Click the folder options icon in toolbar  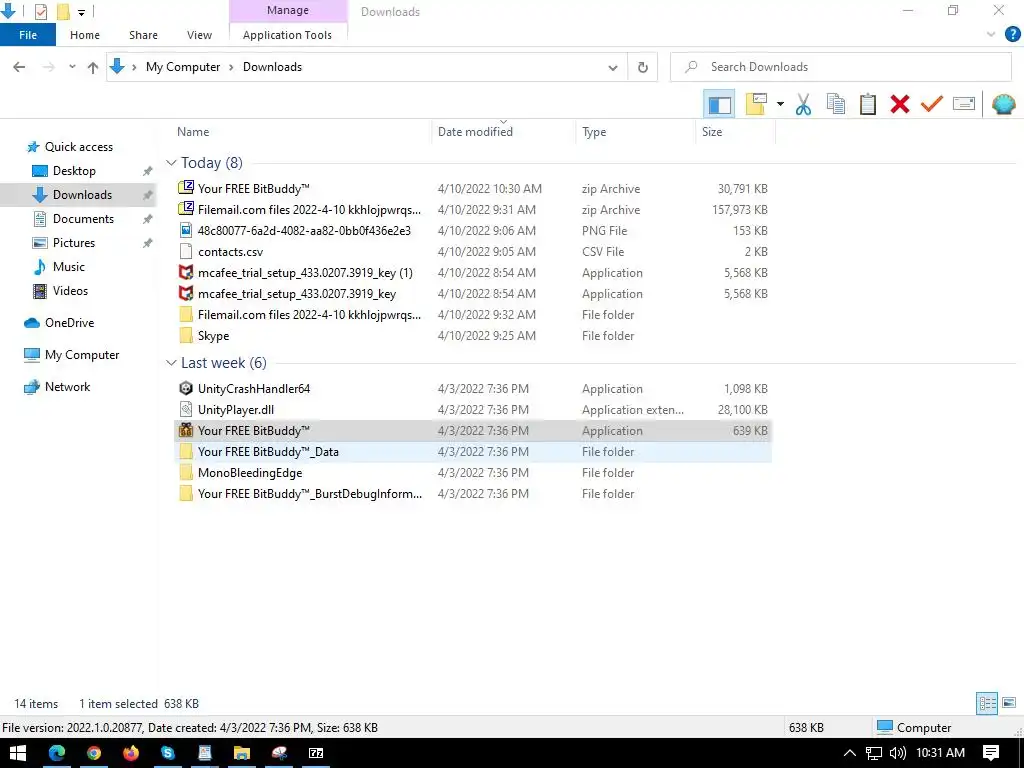756,104
